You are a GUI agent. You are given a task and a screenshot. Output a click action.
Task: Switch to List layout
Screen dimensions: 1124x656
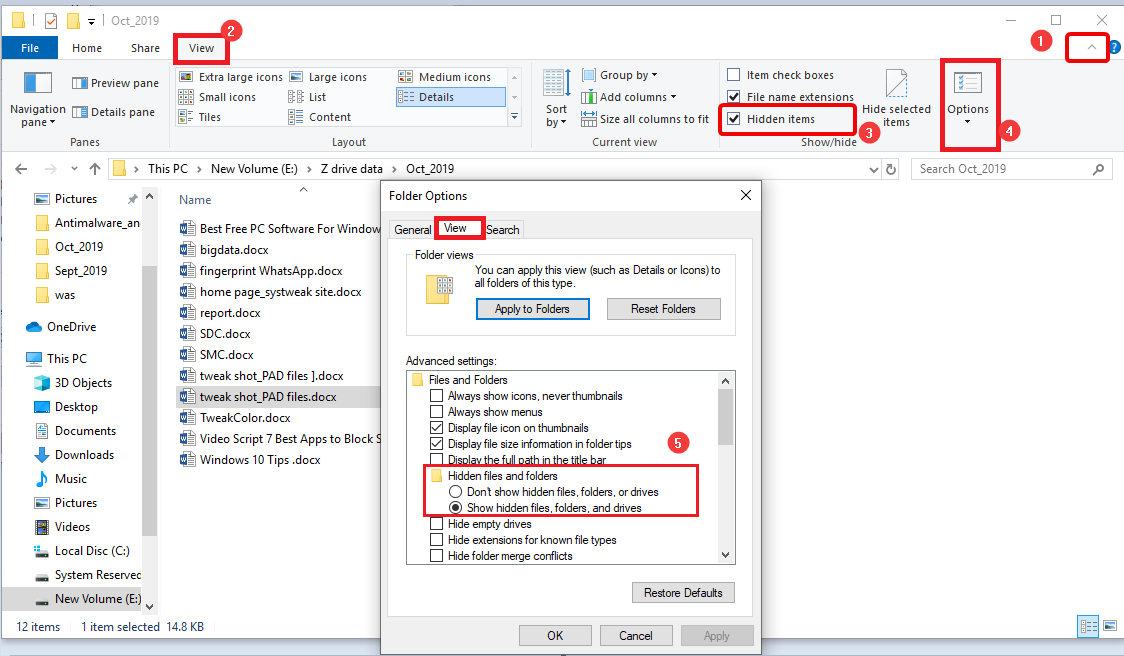tap(308, 97)
